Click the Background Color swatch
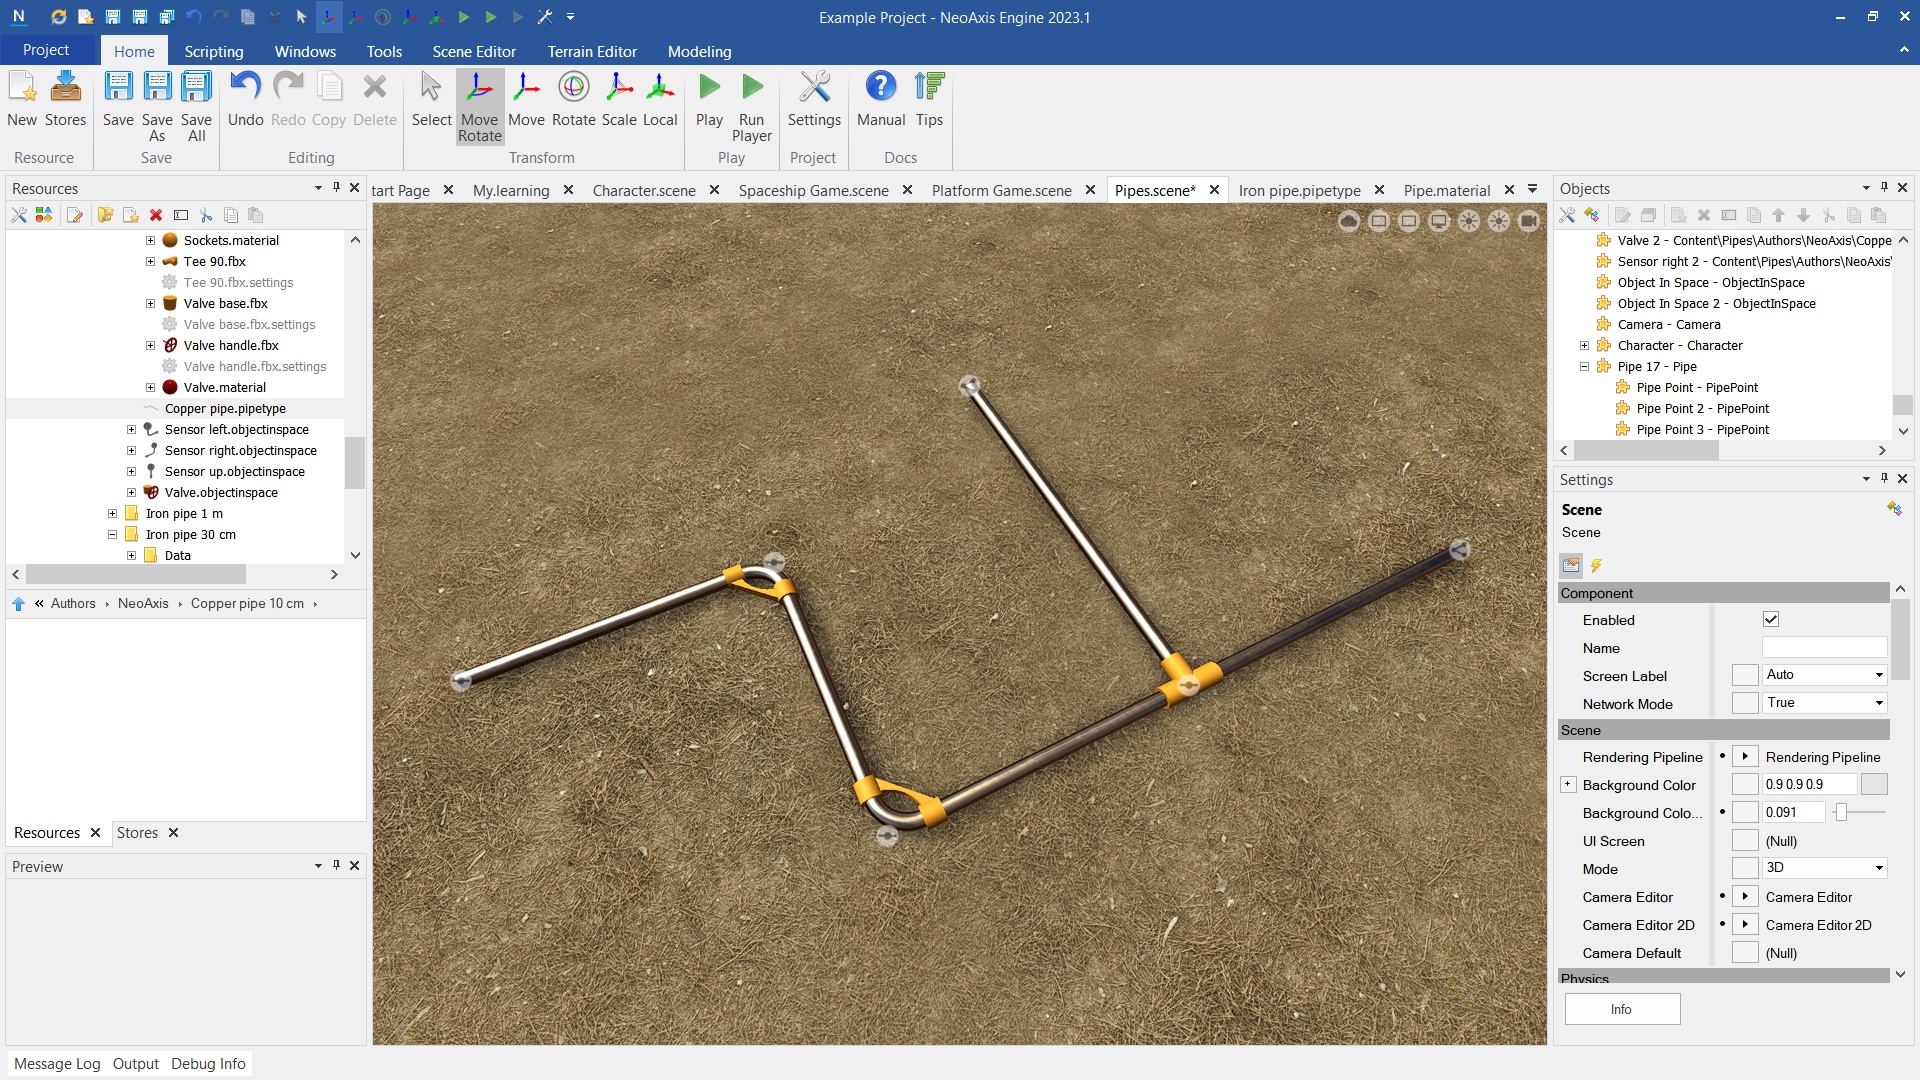The height and width of the screenshot is (1080, 1920). [x=1873, y=785]
